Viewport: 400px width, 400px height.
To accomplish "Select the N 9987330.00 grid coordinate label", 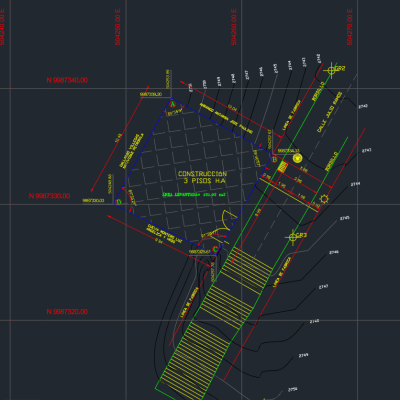I will (49, 196).
